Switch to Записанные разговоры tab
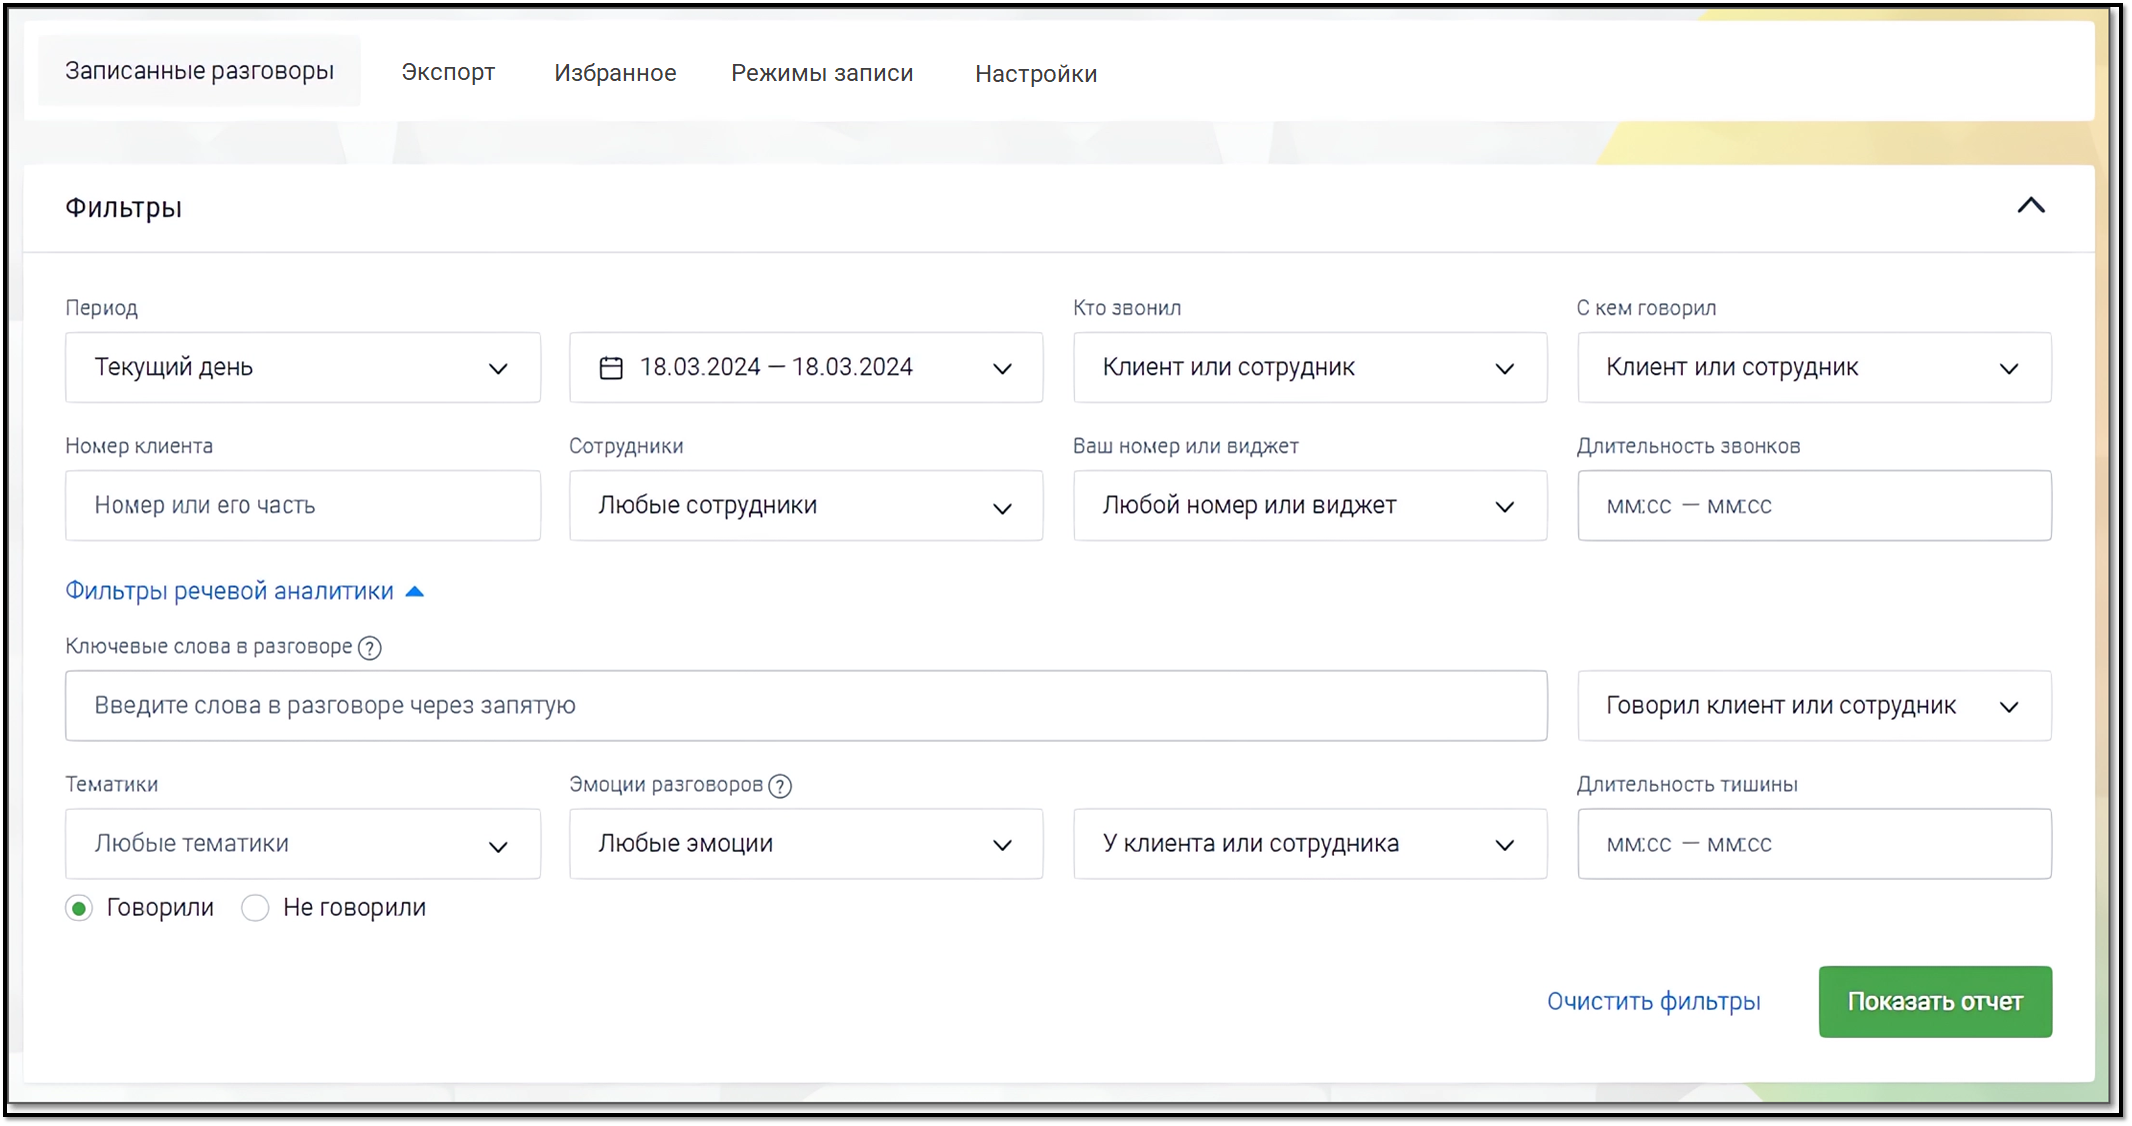Viewport: 2132px width, 1126px height. click(199, 71)
